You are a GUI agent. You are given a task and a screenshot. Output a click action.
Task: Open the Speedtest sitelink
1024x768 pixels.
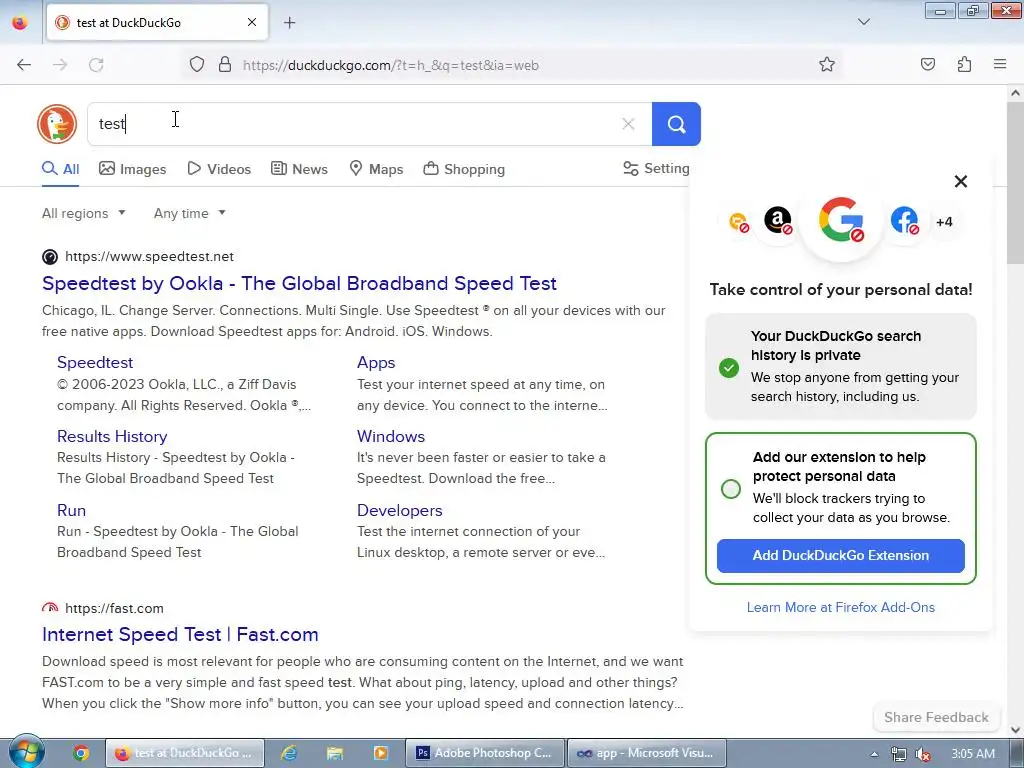click(95, 362)
